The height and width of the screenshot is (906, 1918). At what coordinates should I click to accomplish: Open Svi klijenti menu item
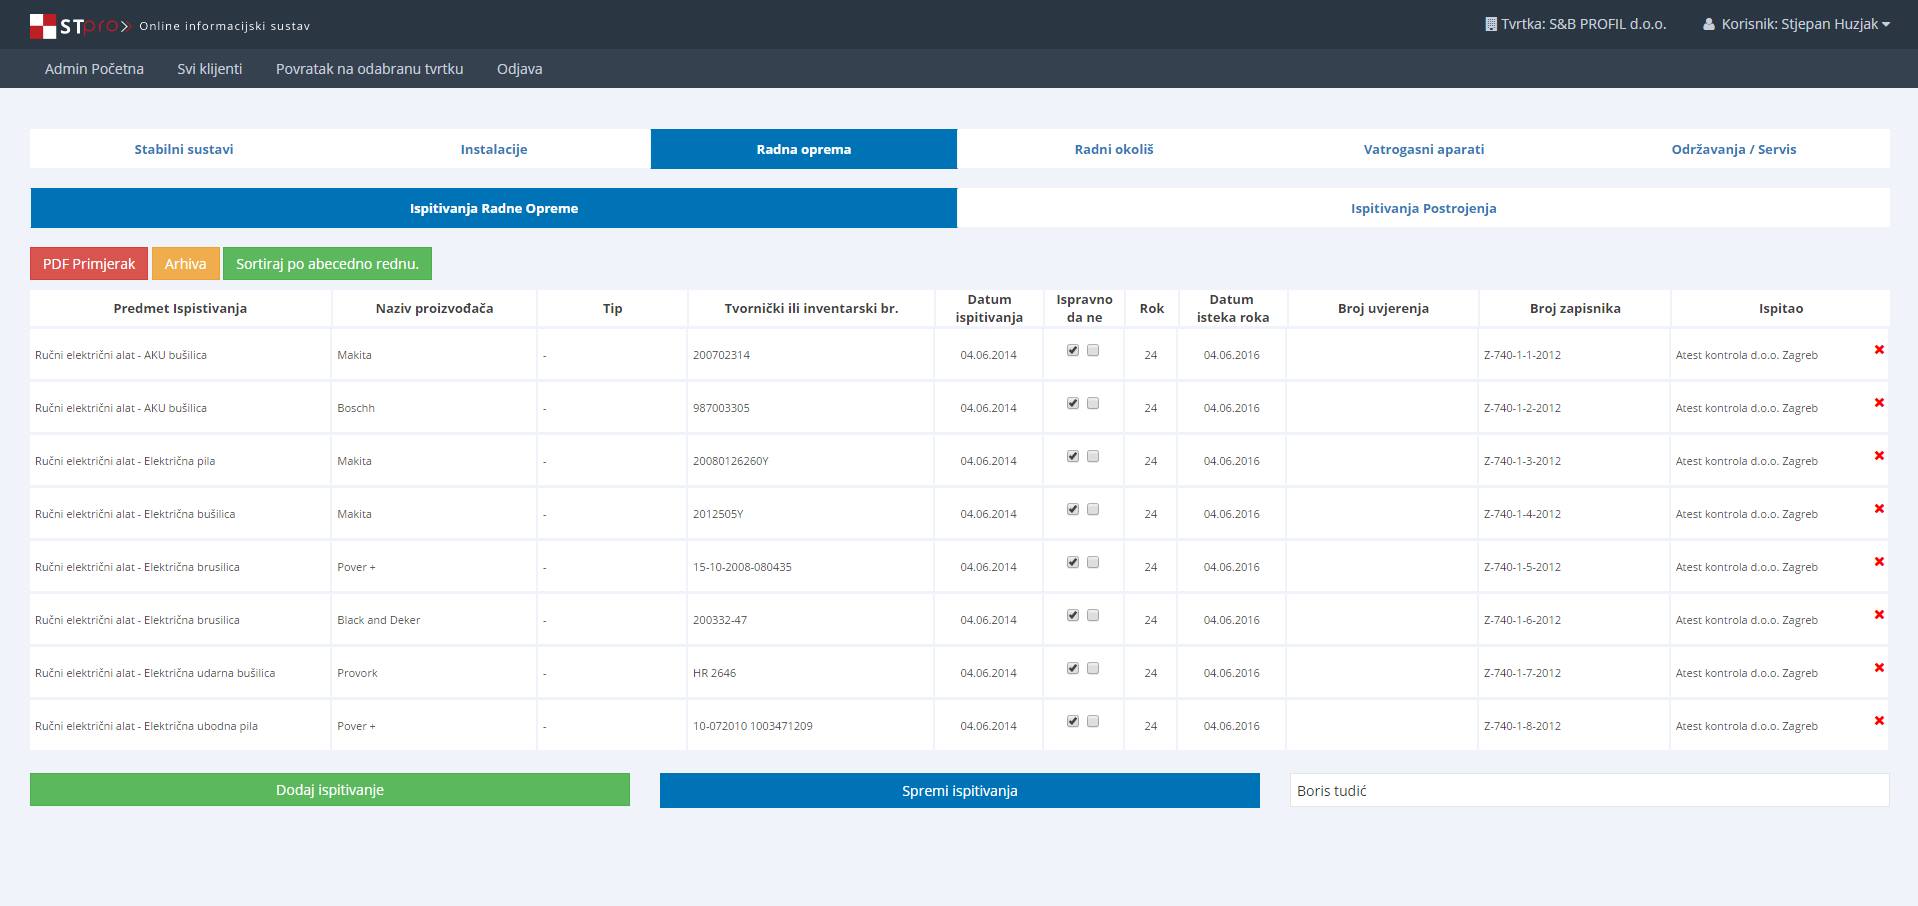coord(210,69)
